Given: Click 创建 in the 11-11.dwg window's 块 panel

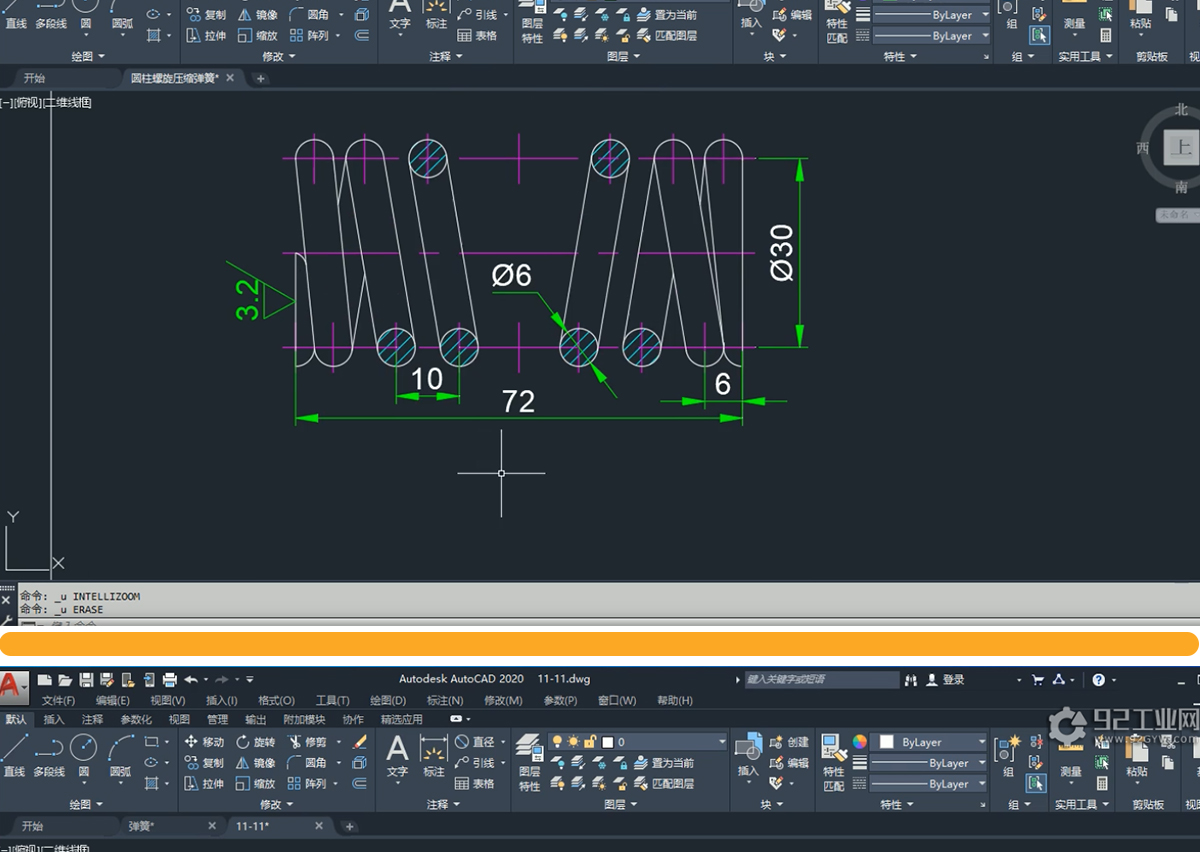Looking at the screenshot, I should click(790, 742).
